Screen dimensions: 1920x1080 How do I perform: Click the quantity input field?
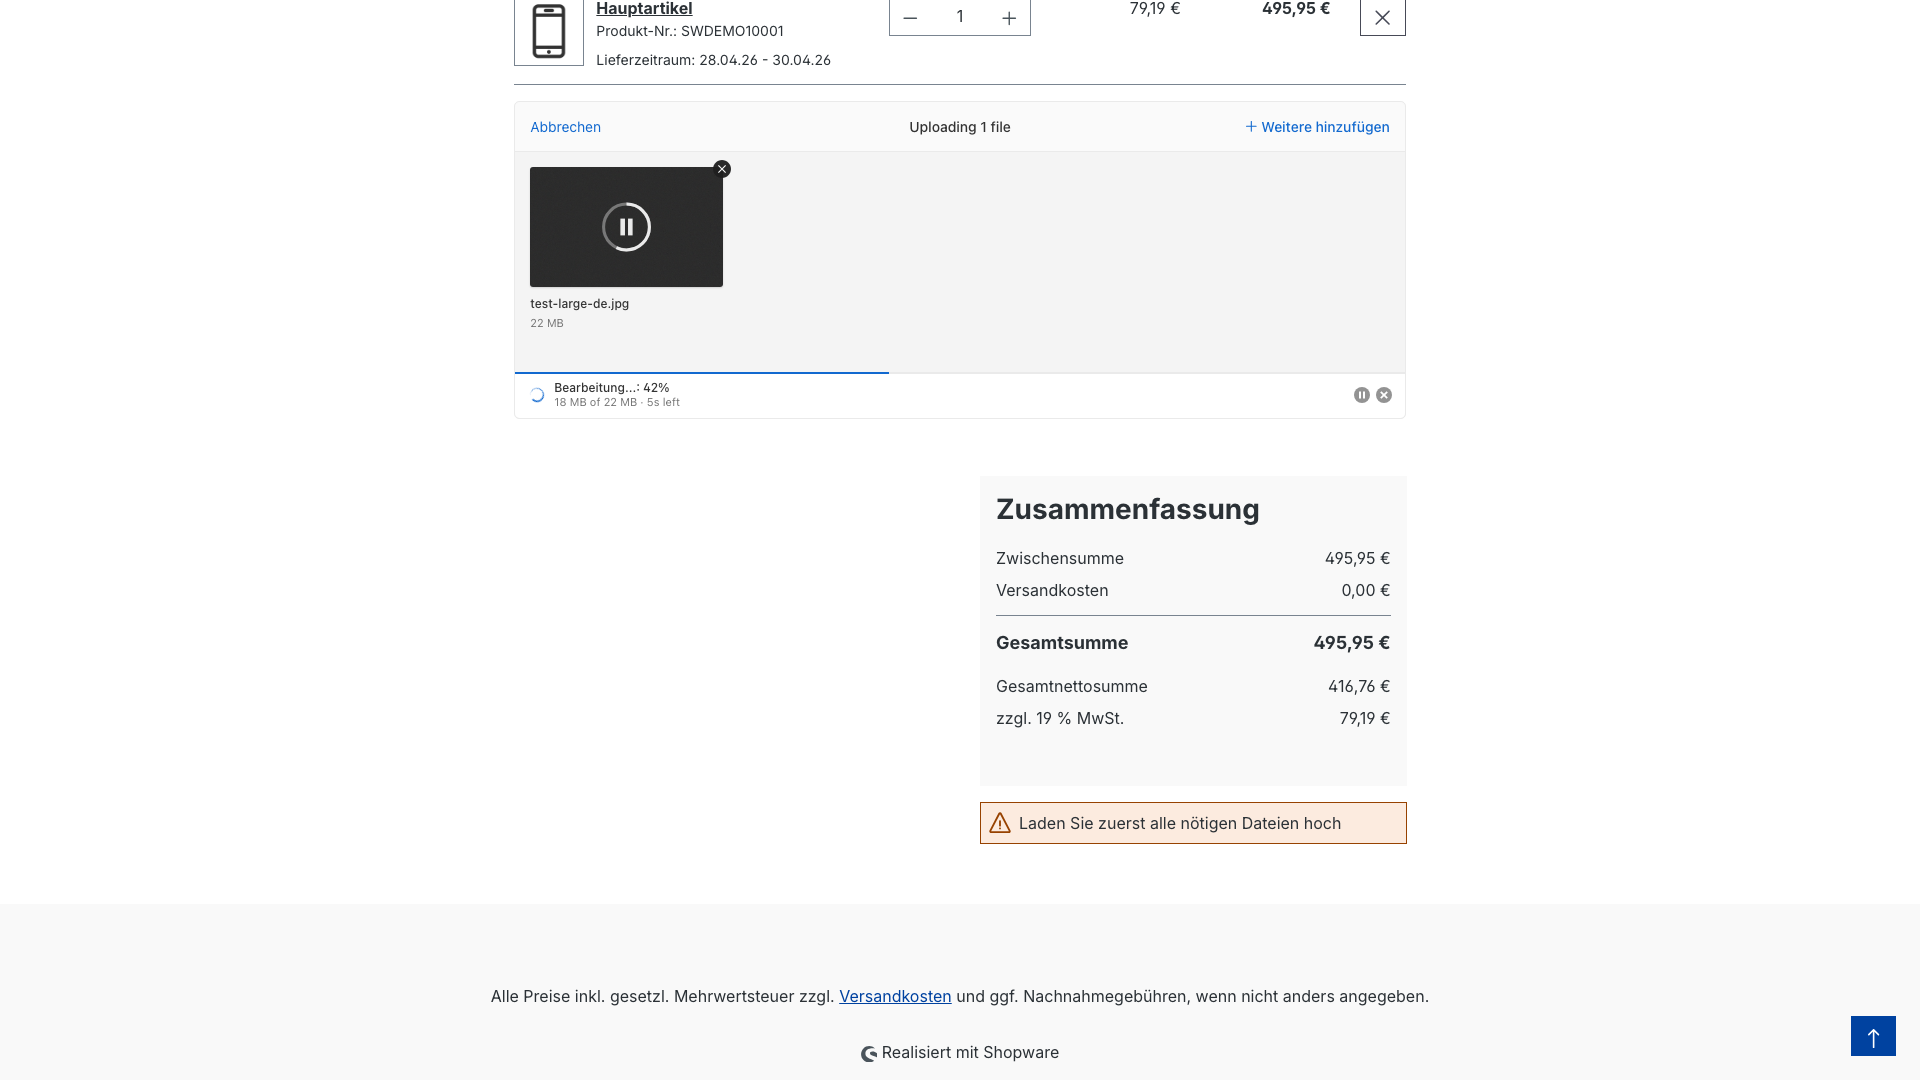(x=959, y=17)
